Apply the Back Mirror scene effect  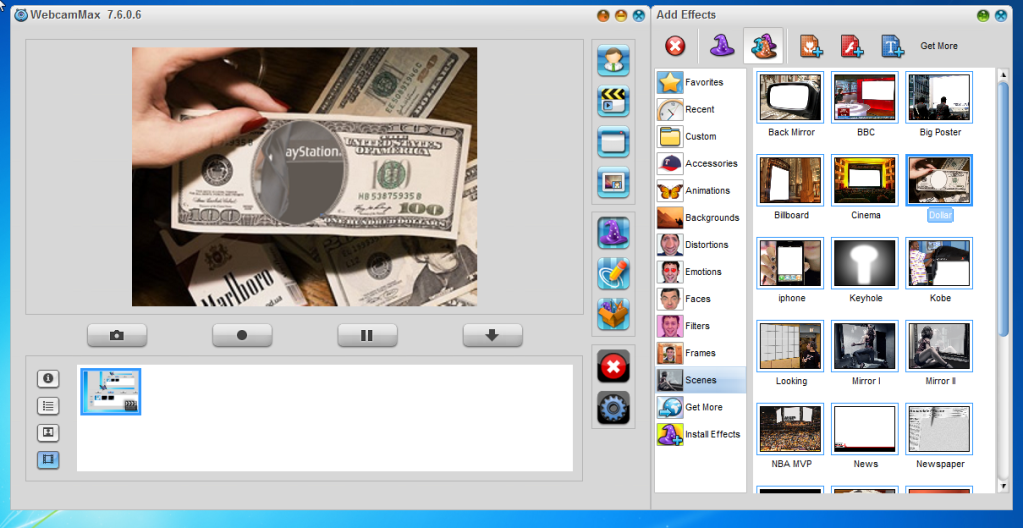[791, 97]
